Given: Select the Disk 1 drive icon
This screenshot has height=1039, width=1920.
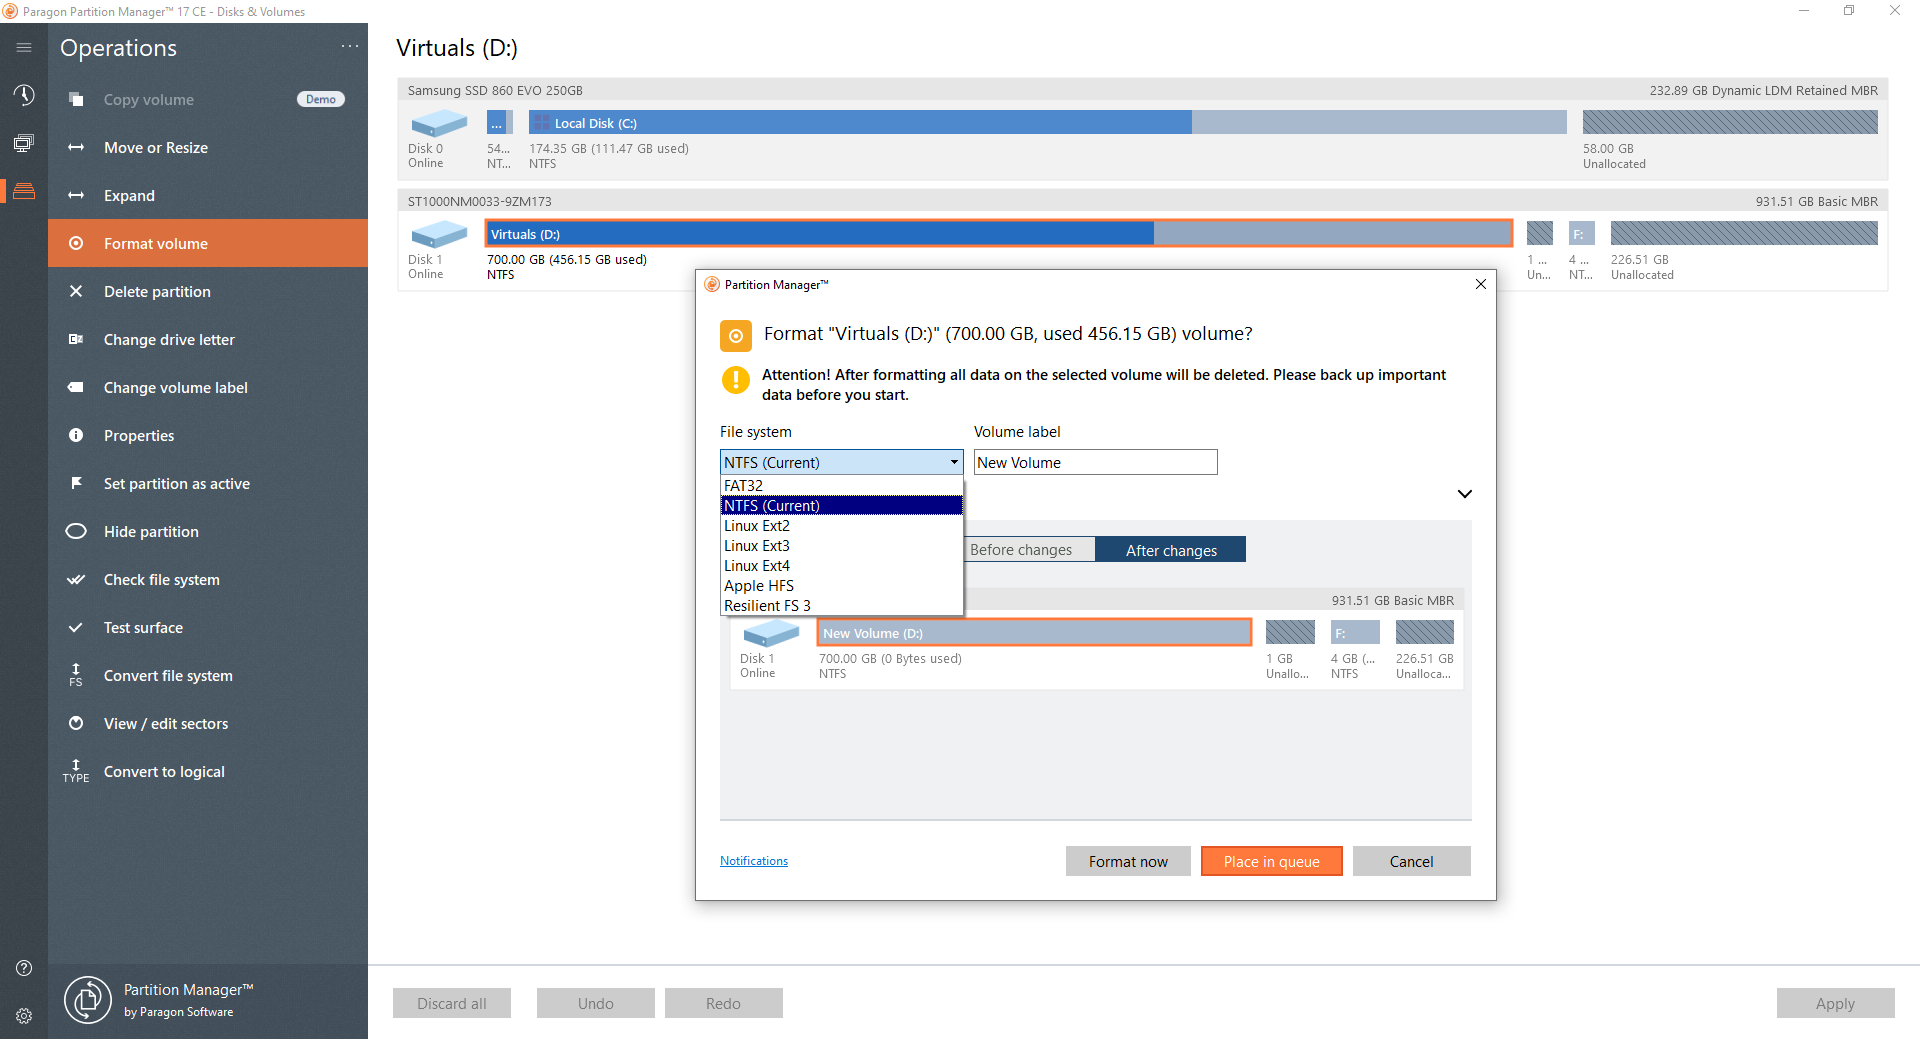Looking at the screenshot, I should pyautogui.click(x=438, y=234).
